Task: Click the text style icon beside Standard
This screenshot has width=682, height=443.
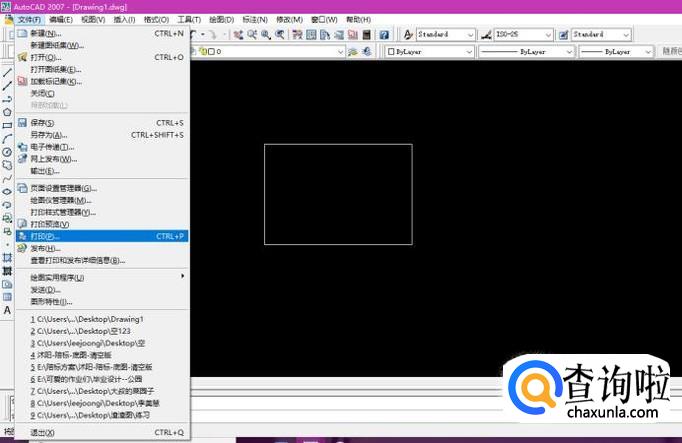Action: 407,34
